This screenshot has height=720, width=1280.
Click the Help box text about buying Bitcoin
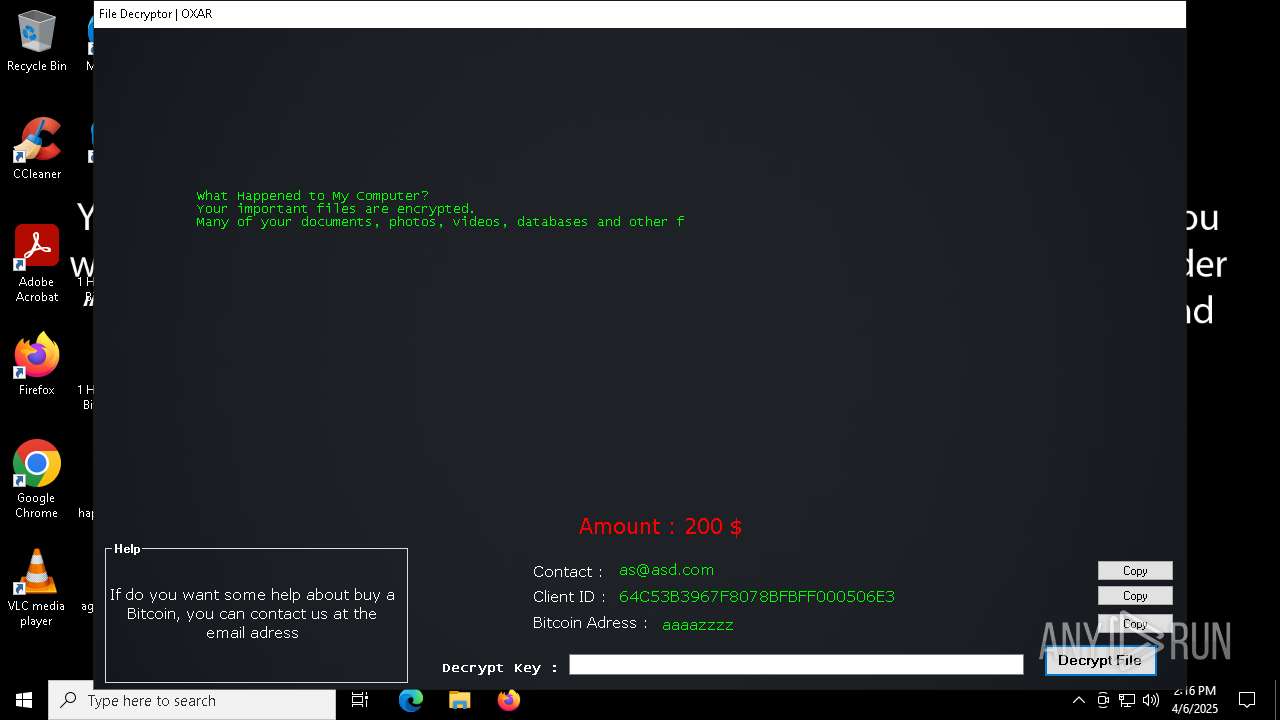(252, 614)
